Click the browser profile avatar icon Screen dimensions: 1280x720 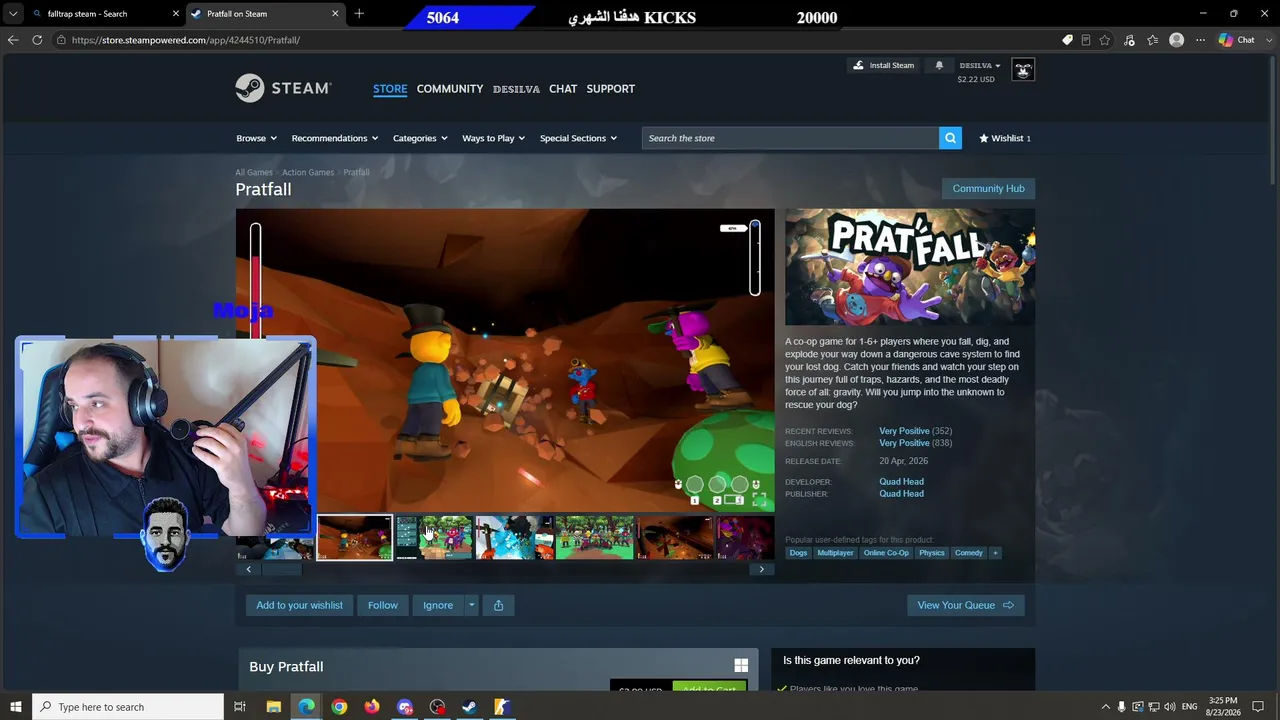[x=1177, y=40]
